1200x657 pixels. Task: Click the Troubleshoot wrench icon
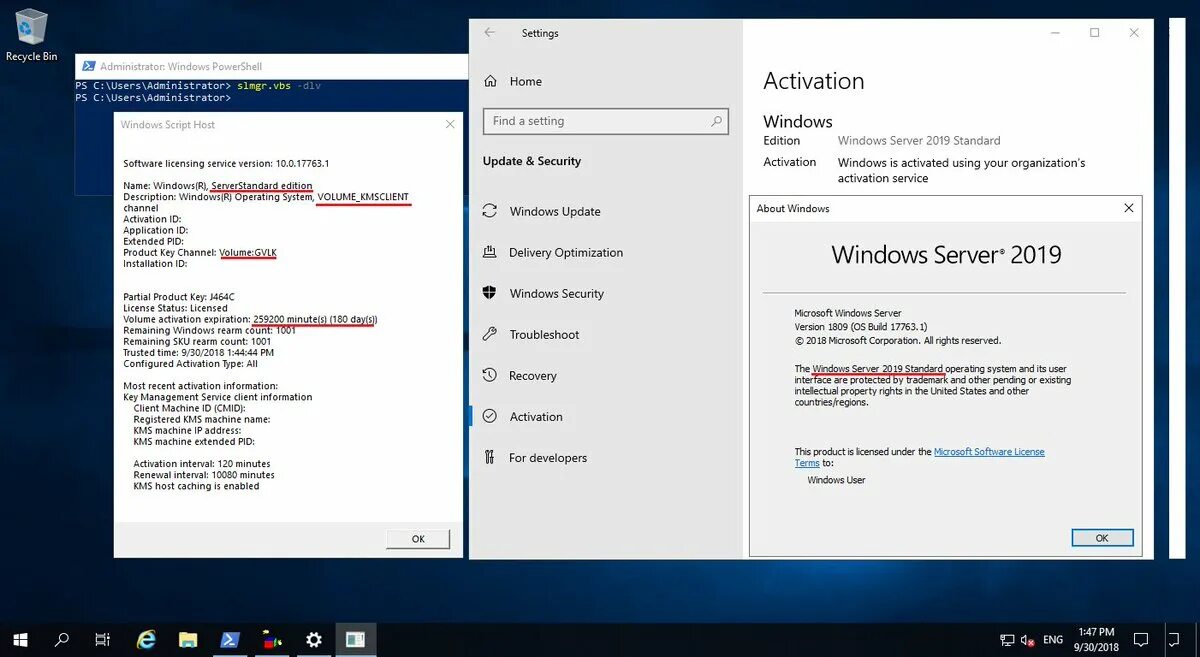tap(490, 334)
